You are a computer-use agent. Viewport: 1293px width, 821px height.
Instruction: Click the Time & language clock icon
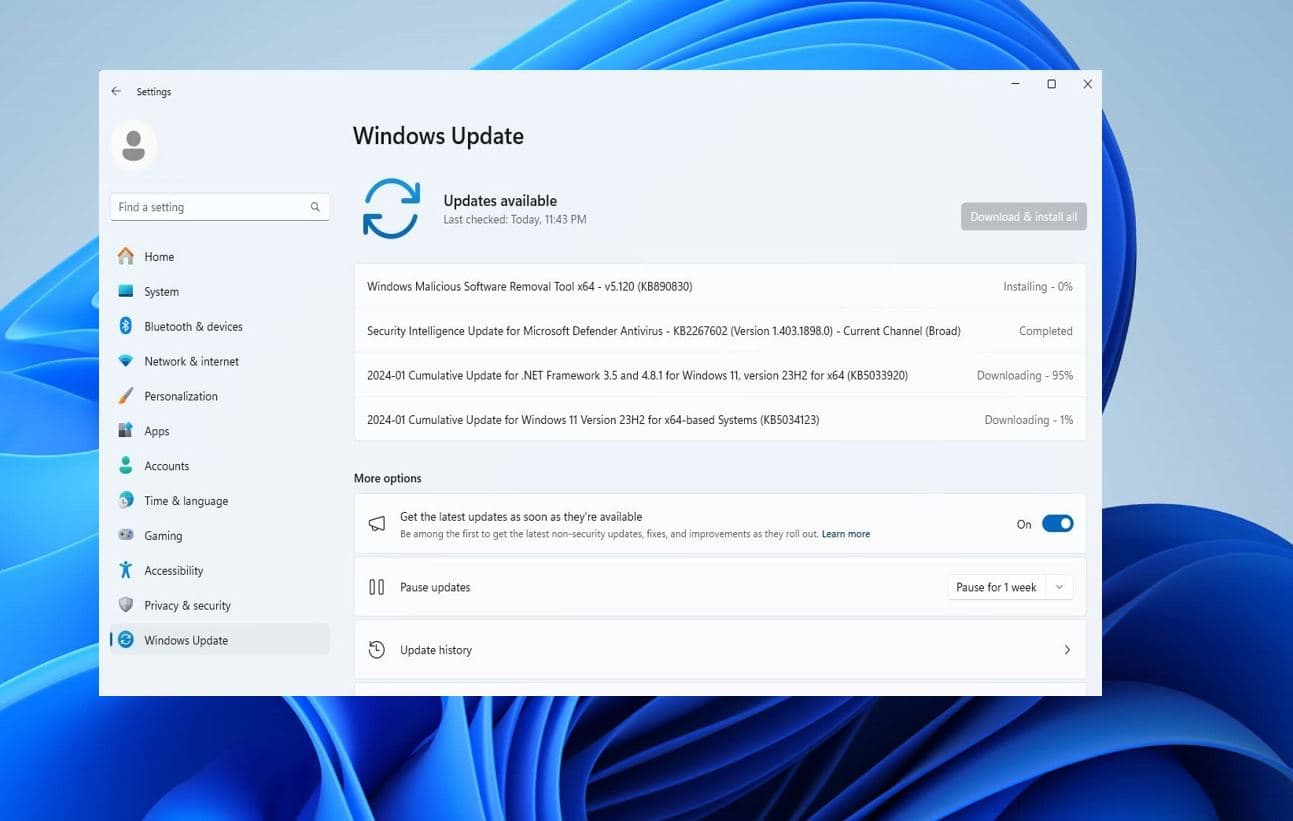(x=127, y=500)
